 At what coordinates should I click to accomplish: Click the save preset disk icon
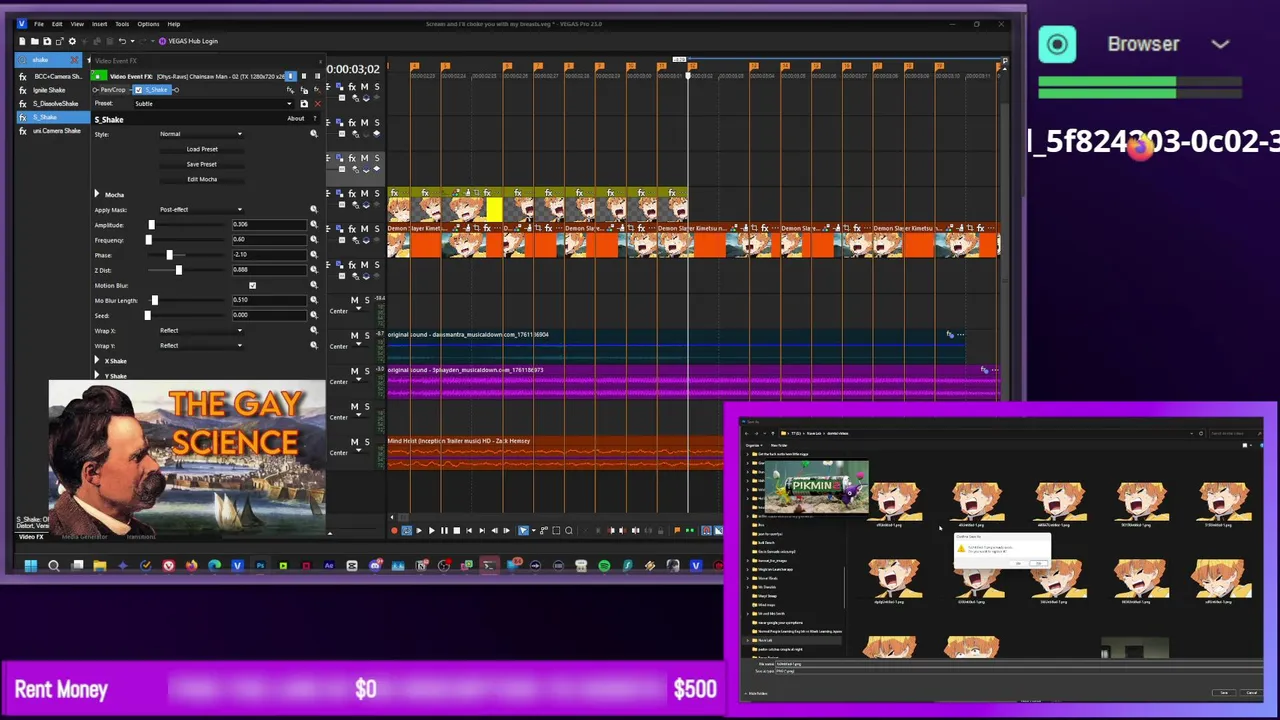tap(304, 104)
